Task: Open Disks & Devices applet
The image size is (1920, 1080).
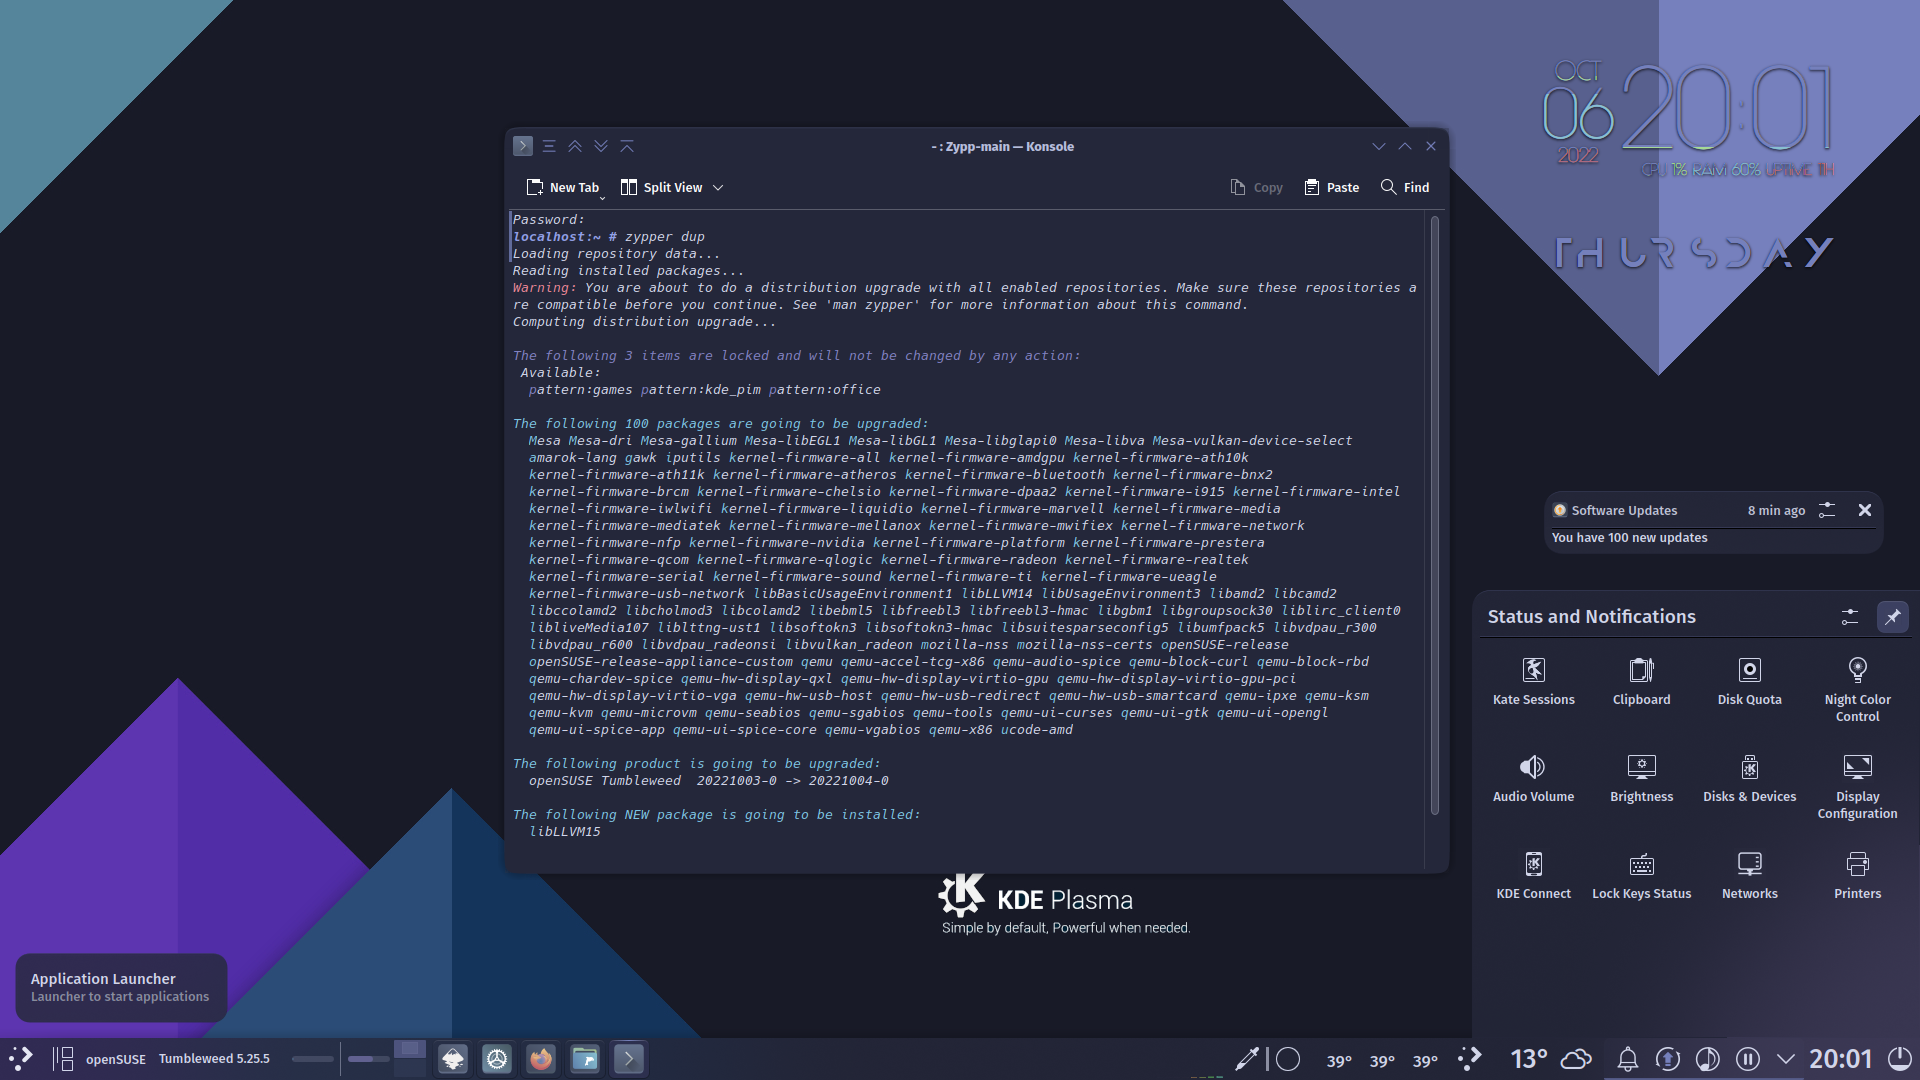Action: click(1749, 777)
